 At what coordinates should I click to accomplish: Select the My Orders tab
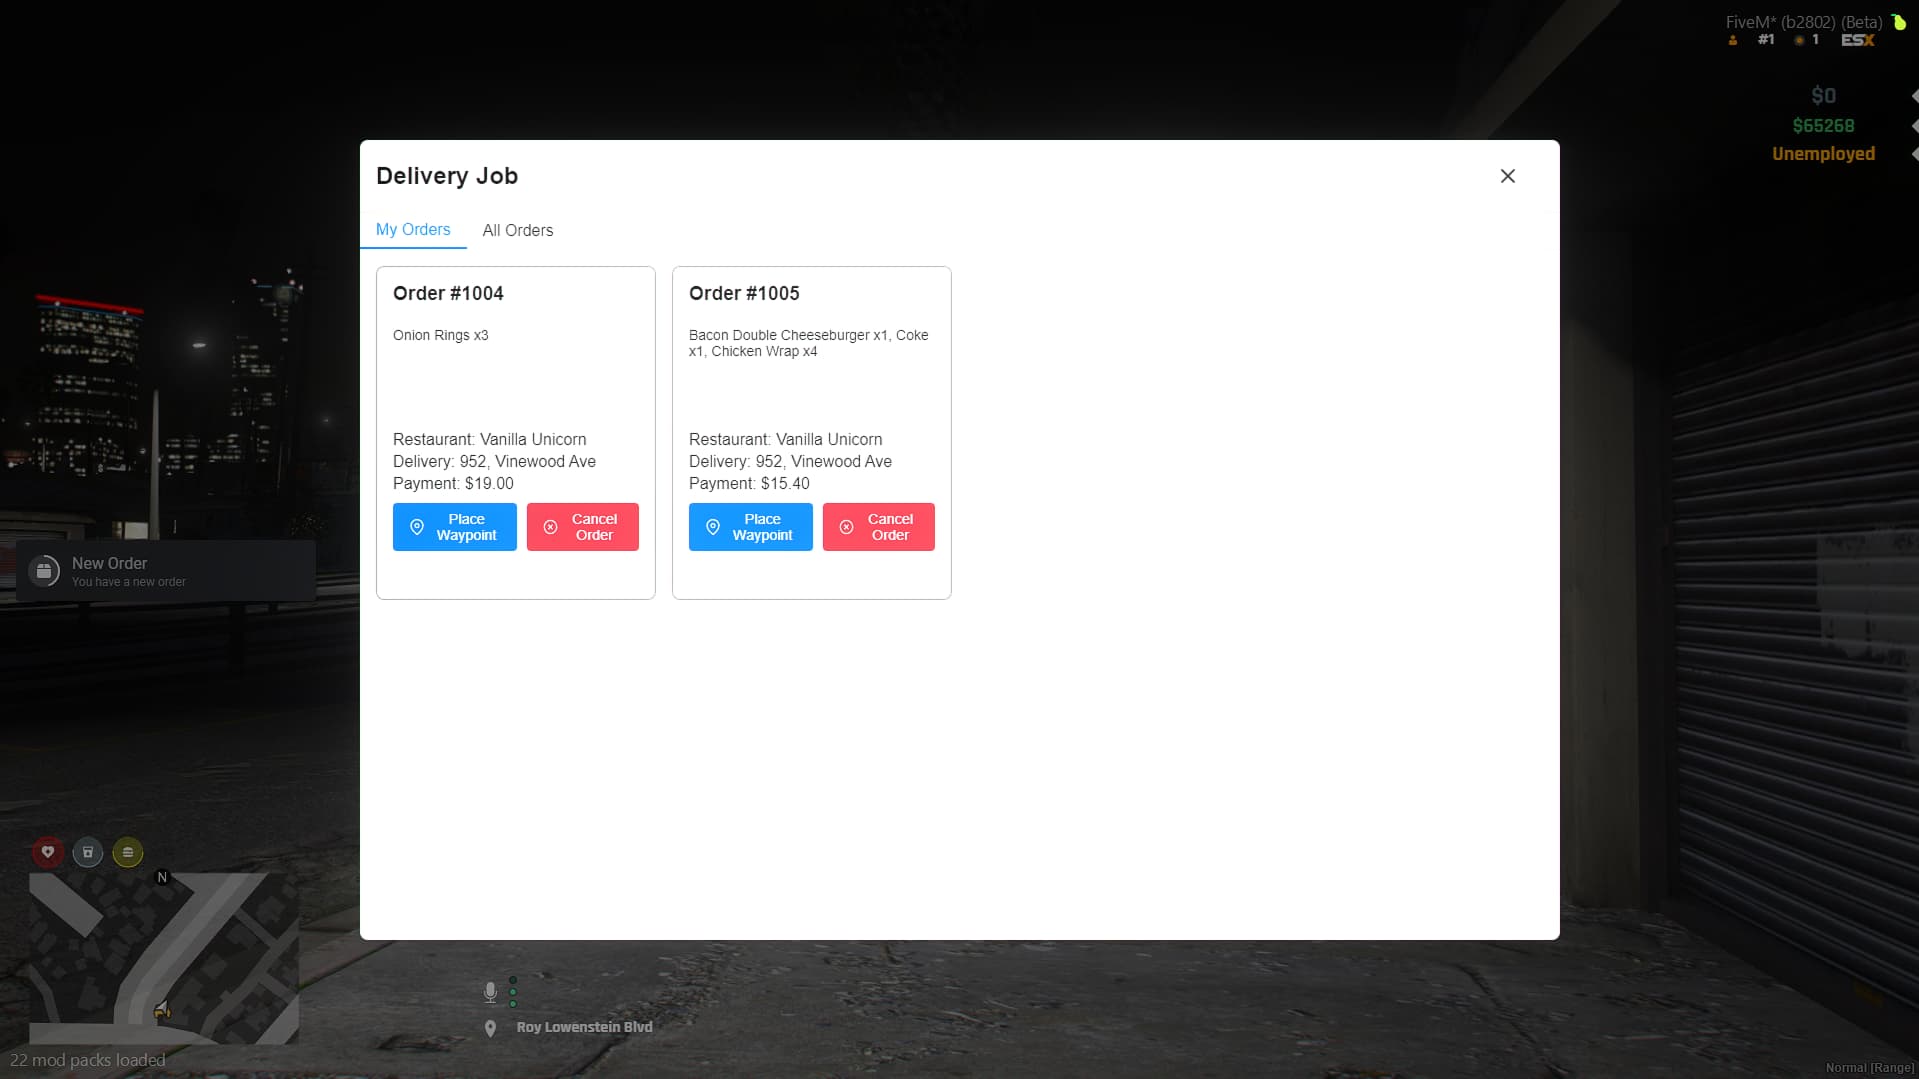coord(413,229)
